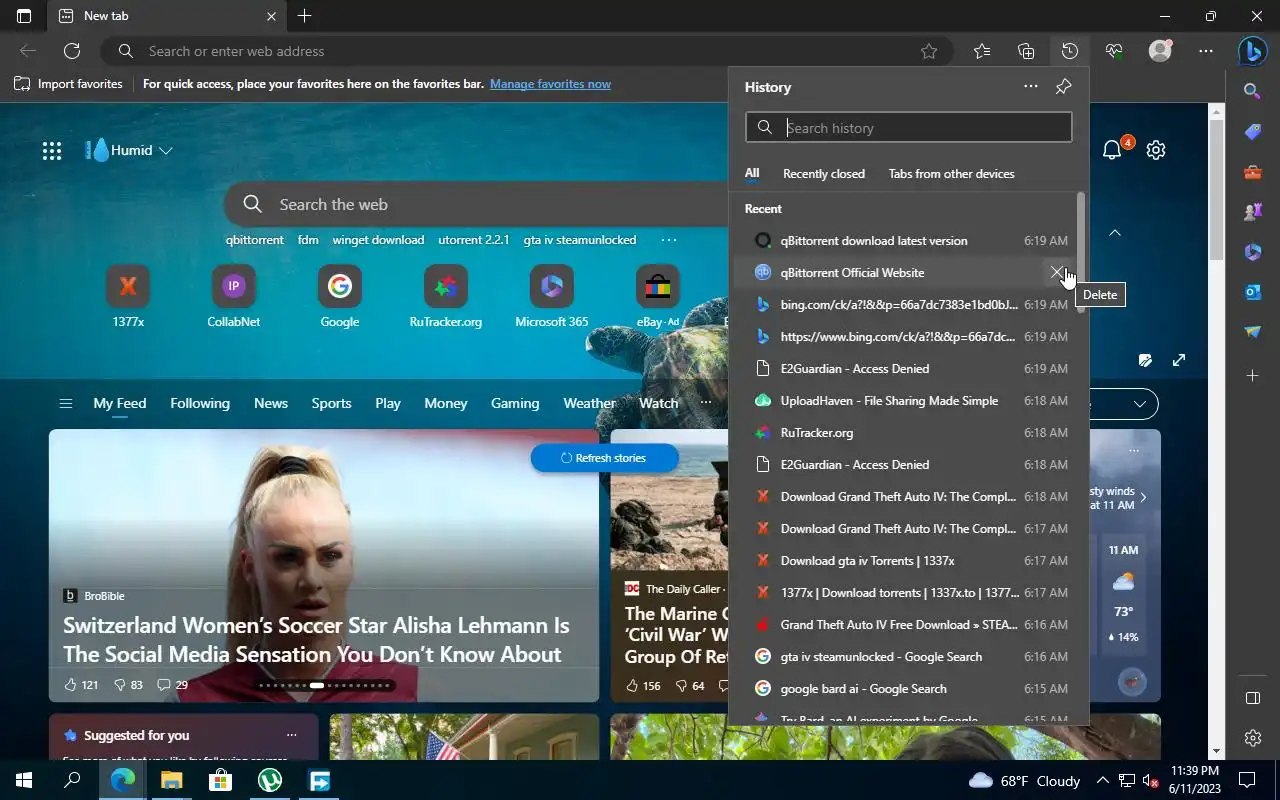Open the apps grid launcher

point(52,151)
